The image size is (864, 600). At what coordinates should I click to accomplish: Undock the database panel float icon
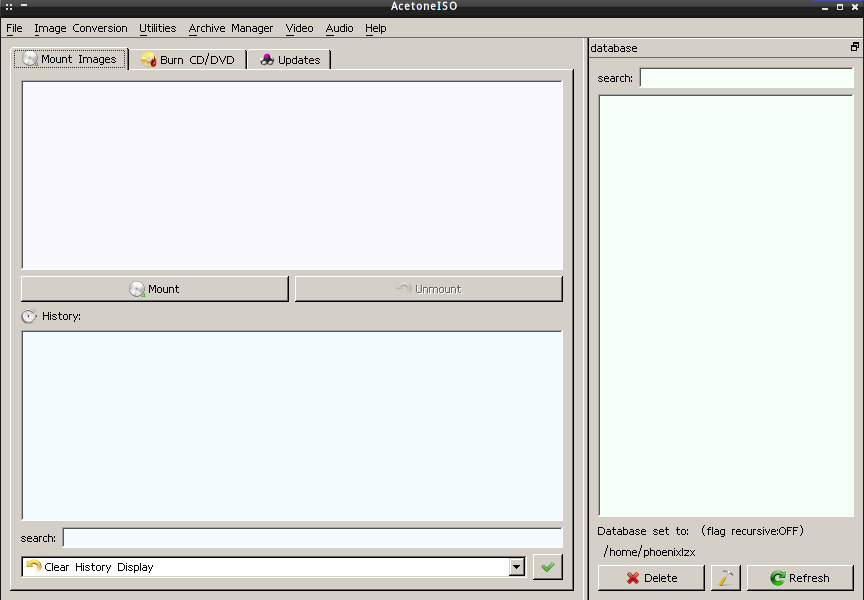pyautogui.click(x=855, y=47)
